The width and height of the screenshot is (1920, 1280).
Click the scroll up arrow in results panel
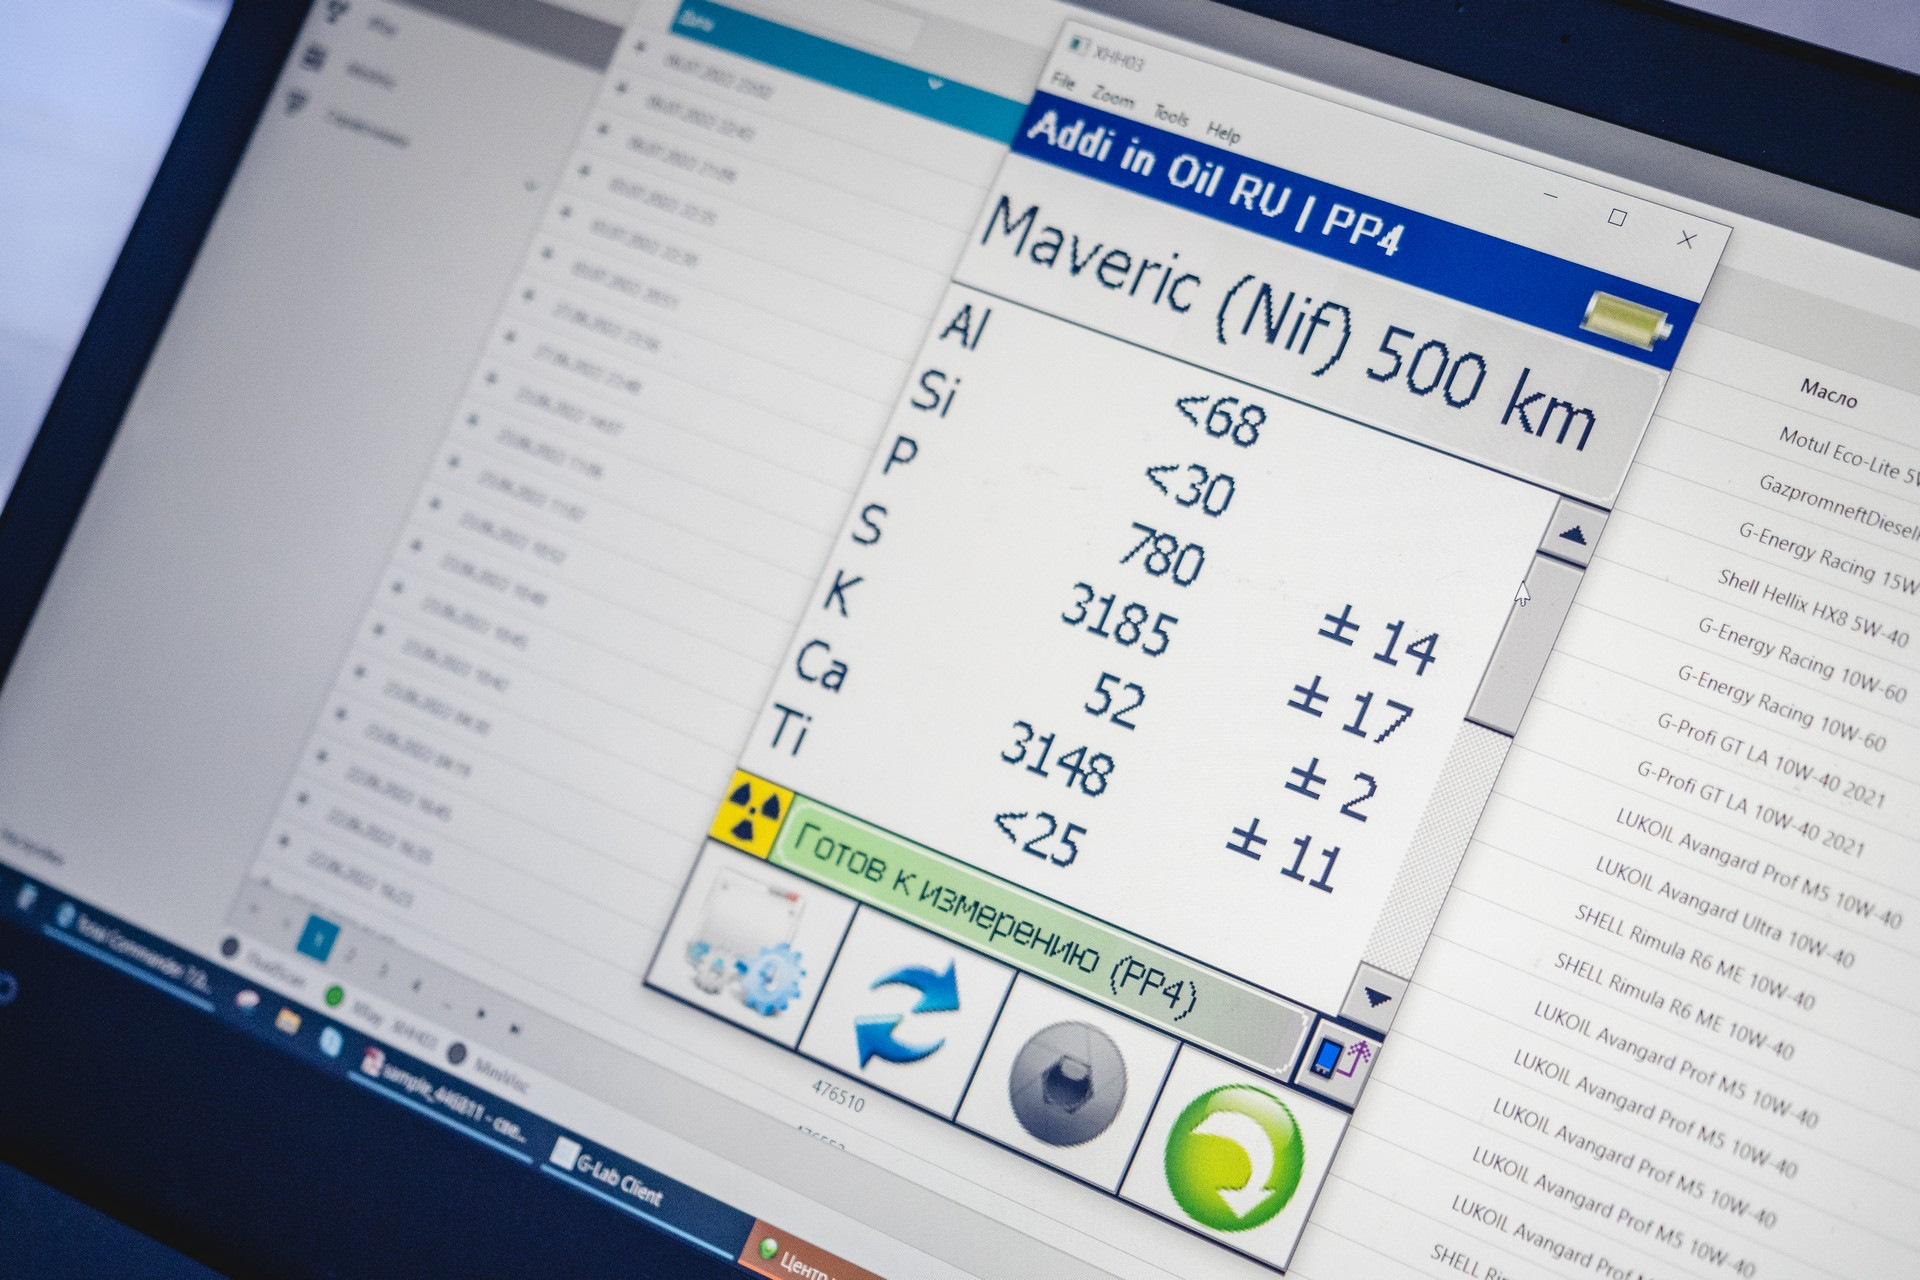click(x=1572, y=533)
